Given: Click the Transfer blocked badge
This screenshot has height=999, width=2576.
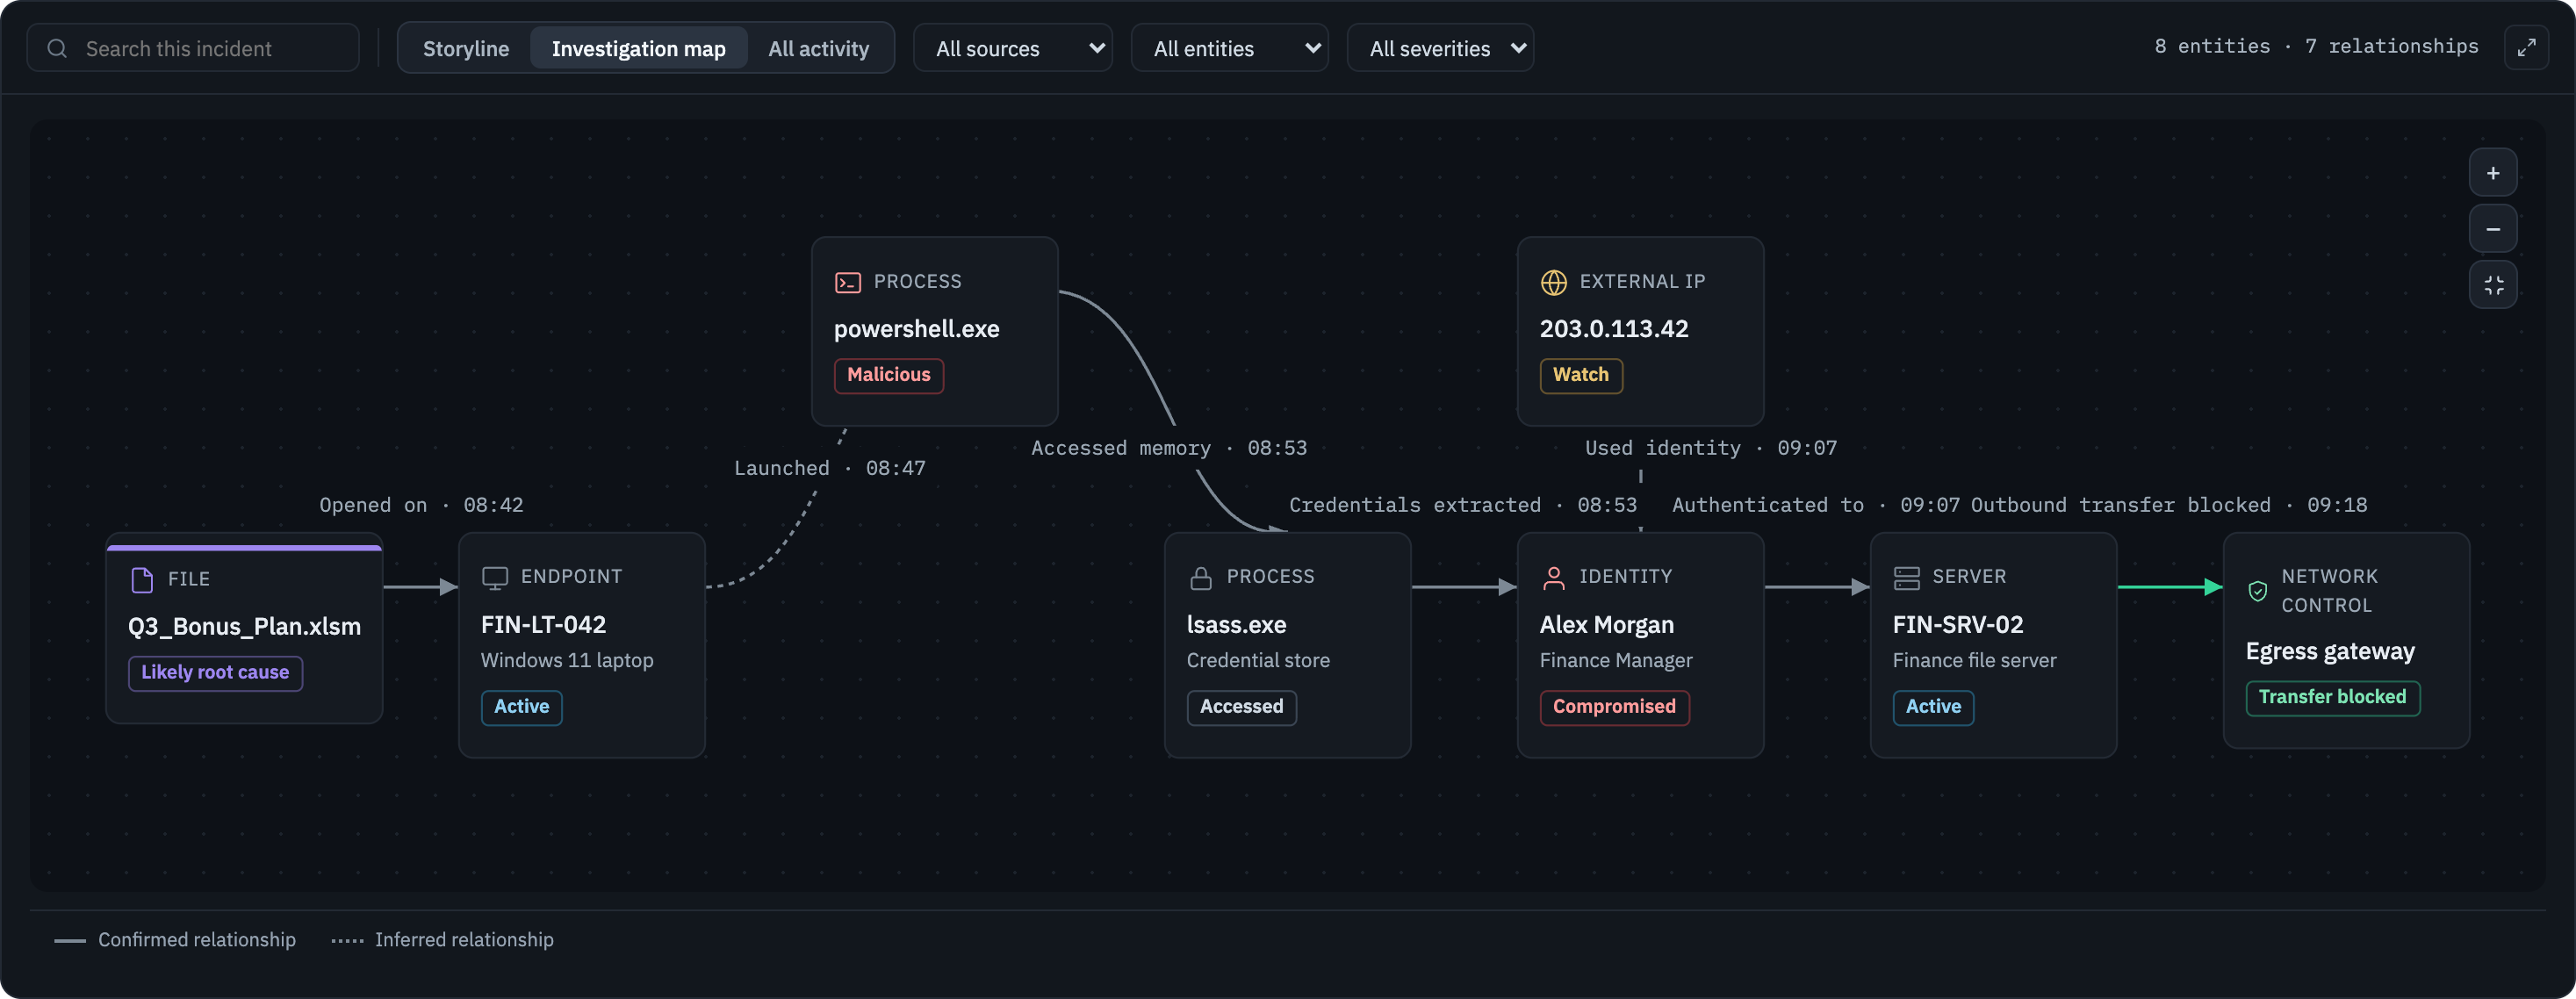Looking at the screenshot, I should click(2332, 697).
